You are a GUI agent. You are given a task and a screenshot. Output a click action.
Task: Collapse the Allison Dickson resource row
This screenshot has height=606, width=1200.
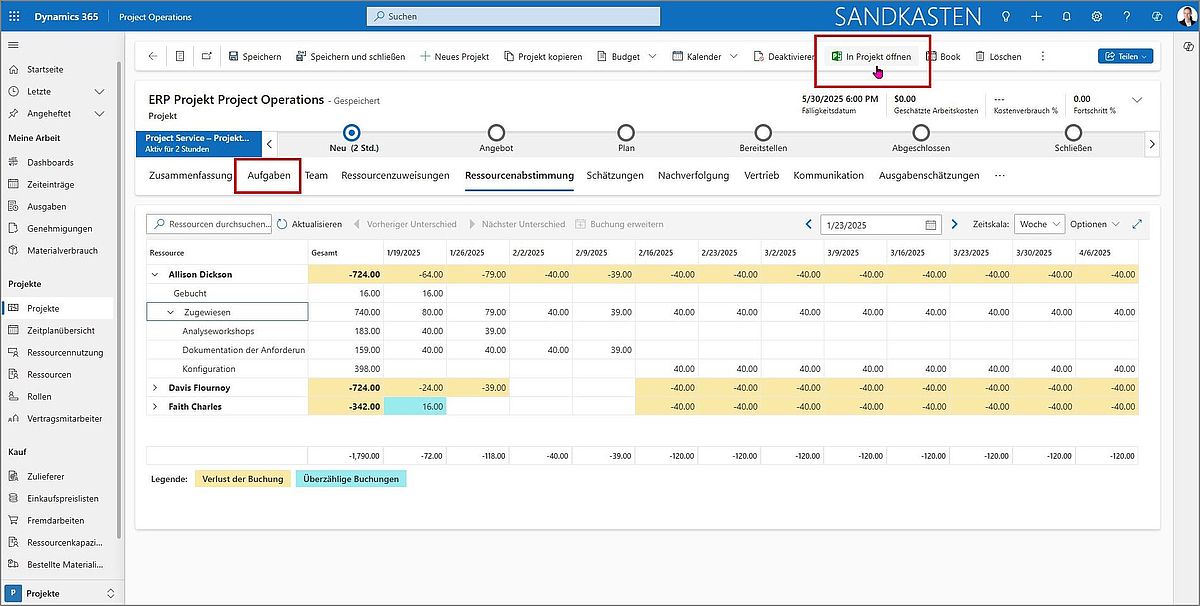coord(156,274)
